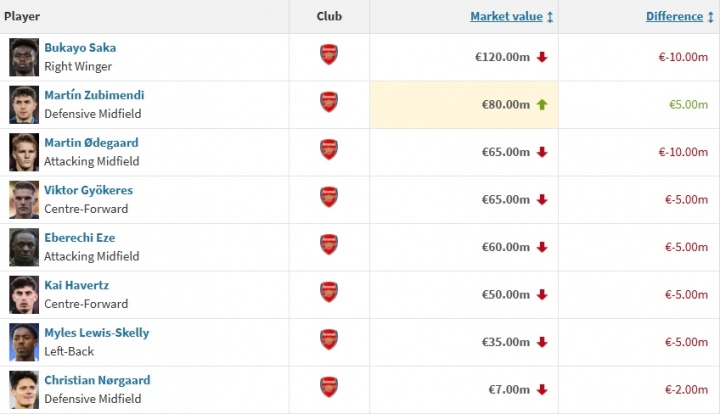
Task: Click Kai Havertz's portrait thumbnail
Action: (23, 294)
